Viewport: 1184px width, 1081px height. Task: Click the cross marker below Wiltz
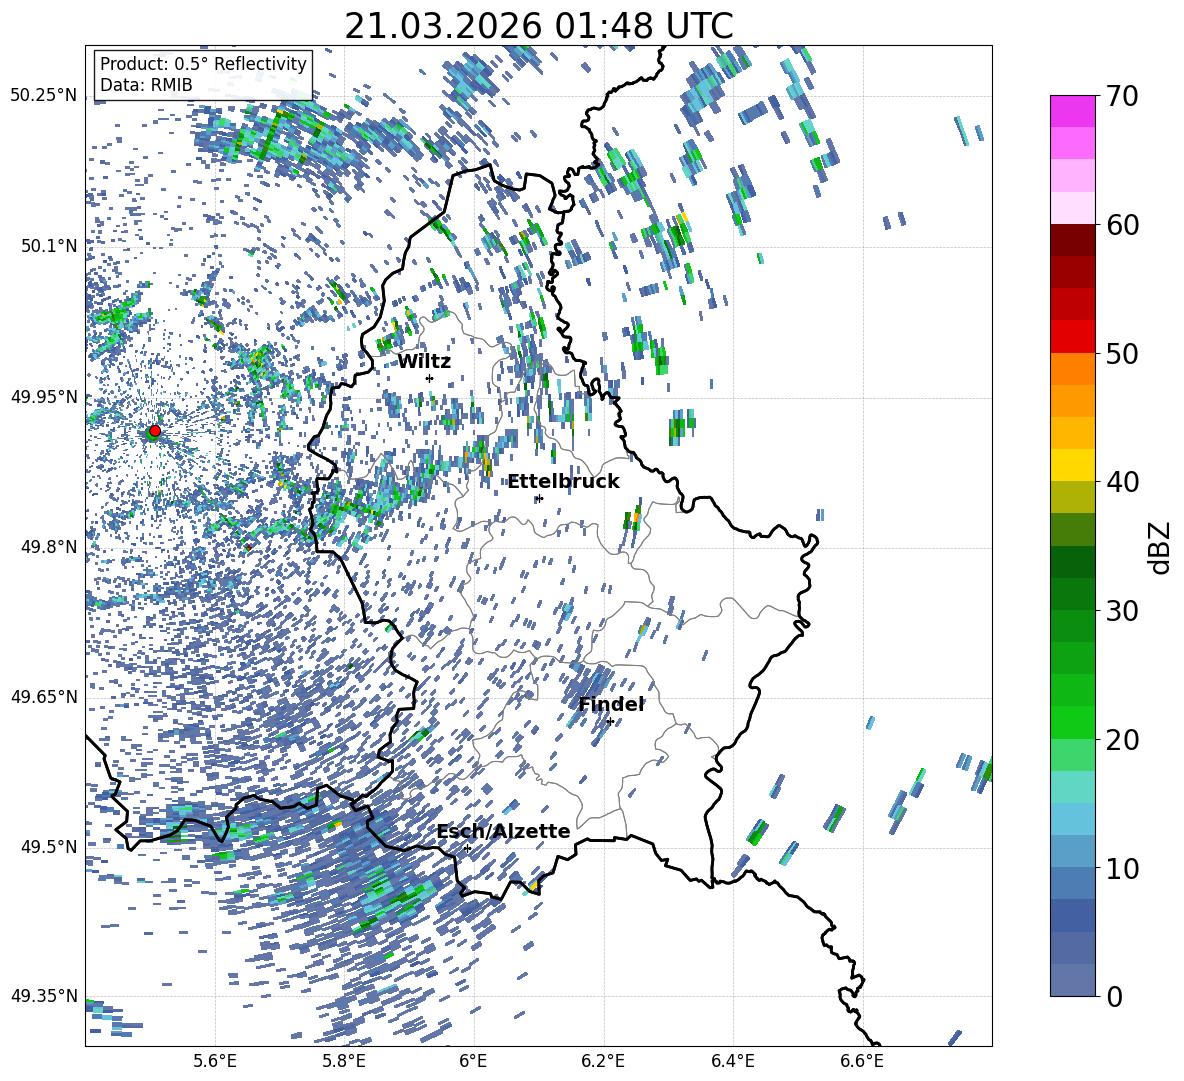click(429, 378)
